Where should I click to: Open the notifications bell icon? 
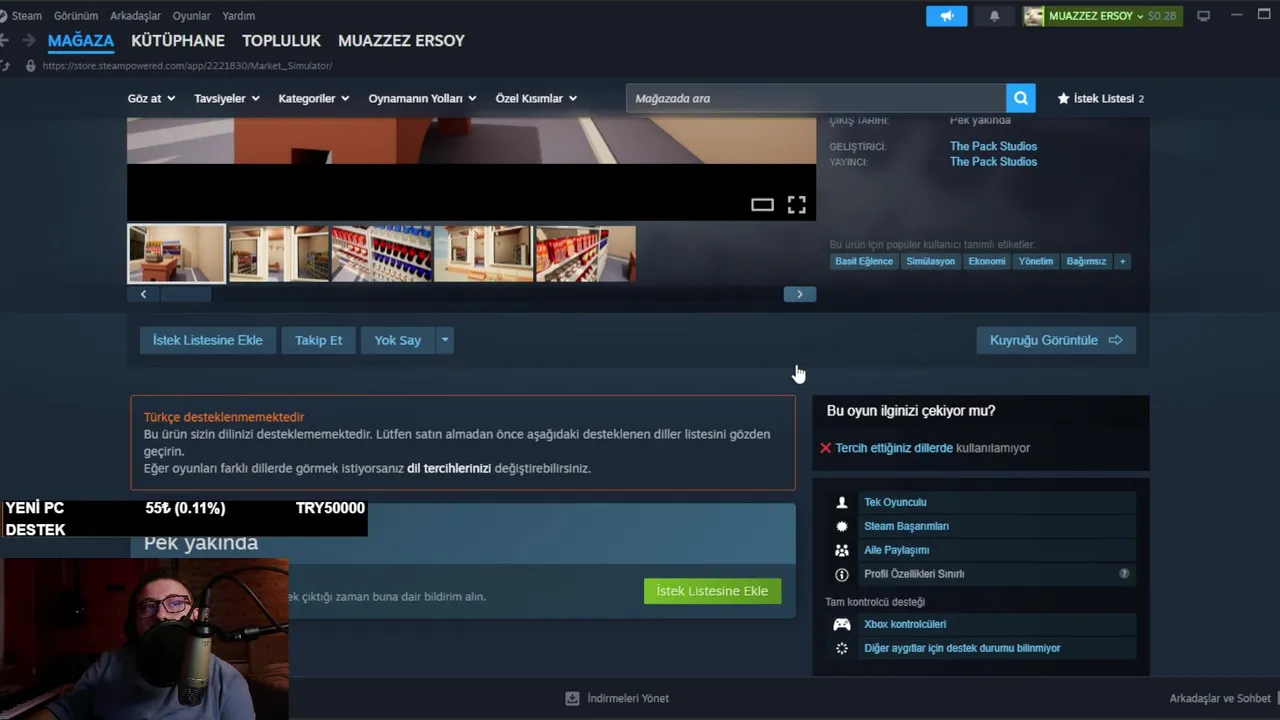click(994, 16)
